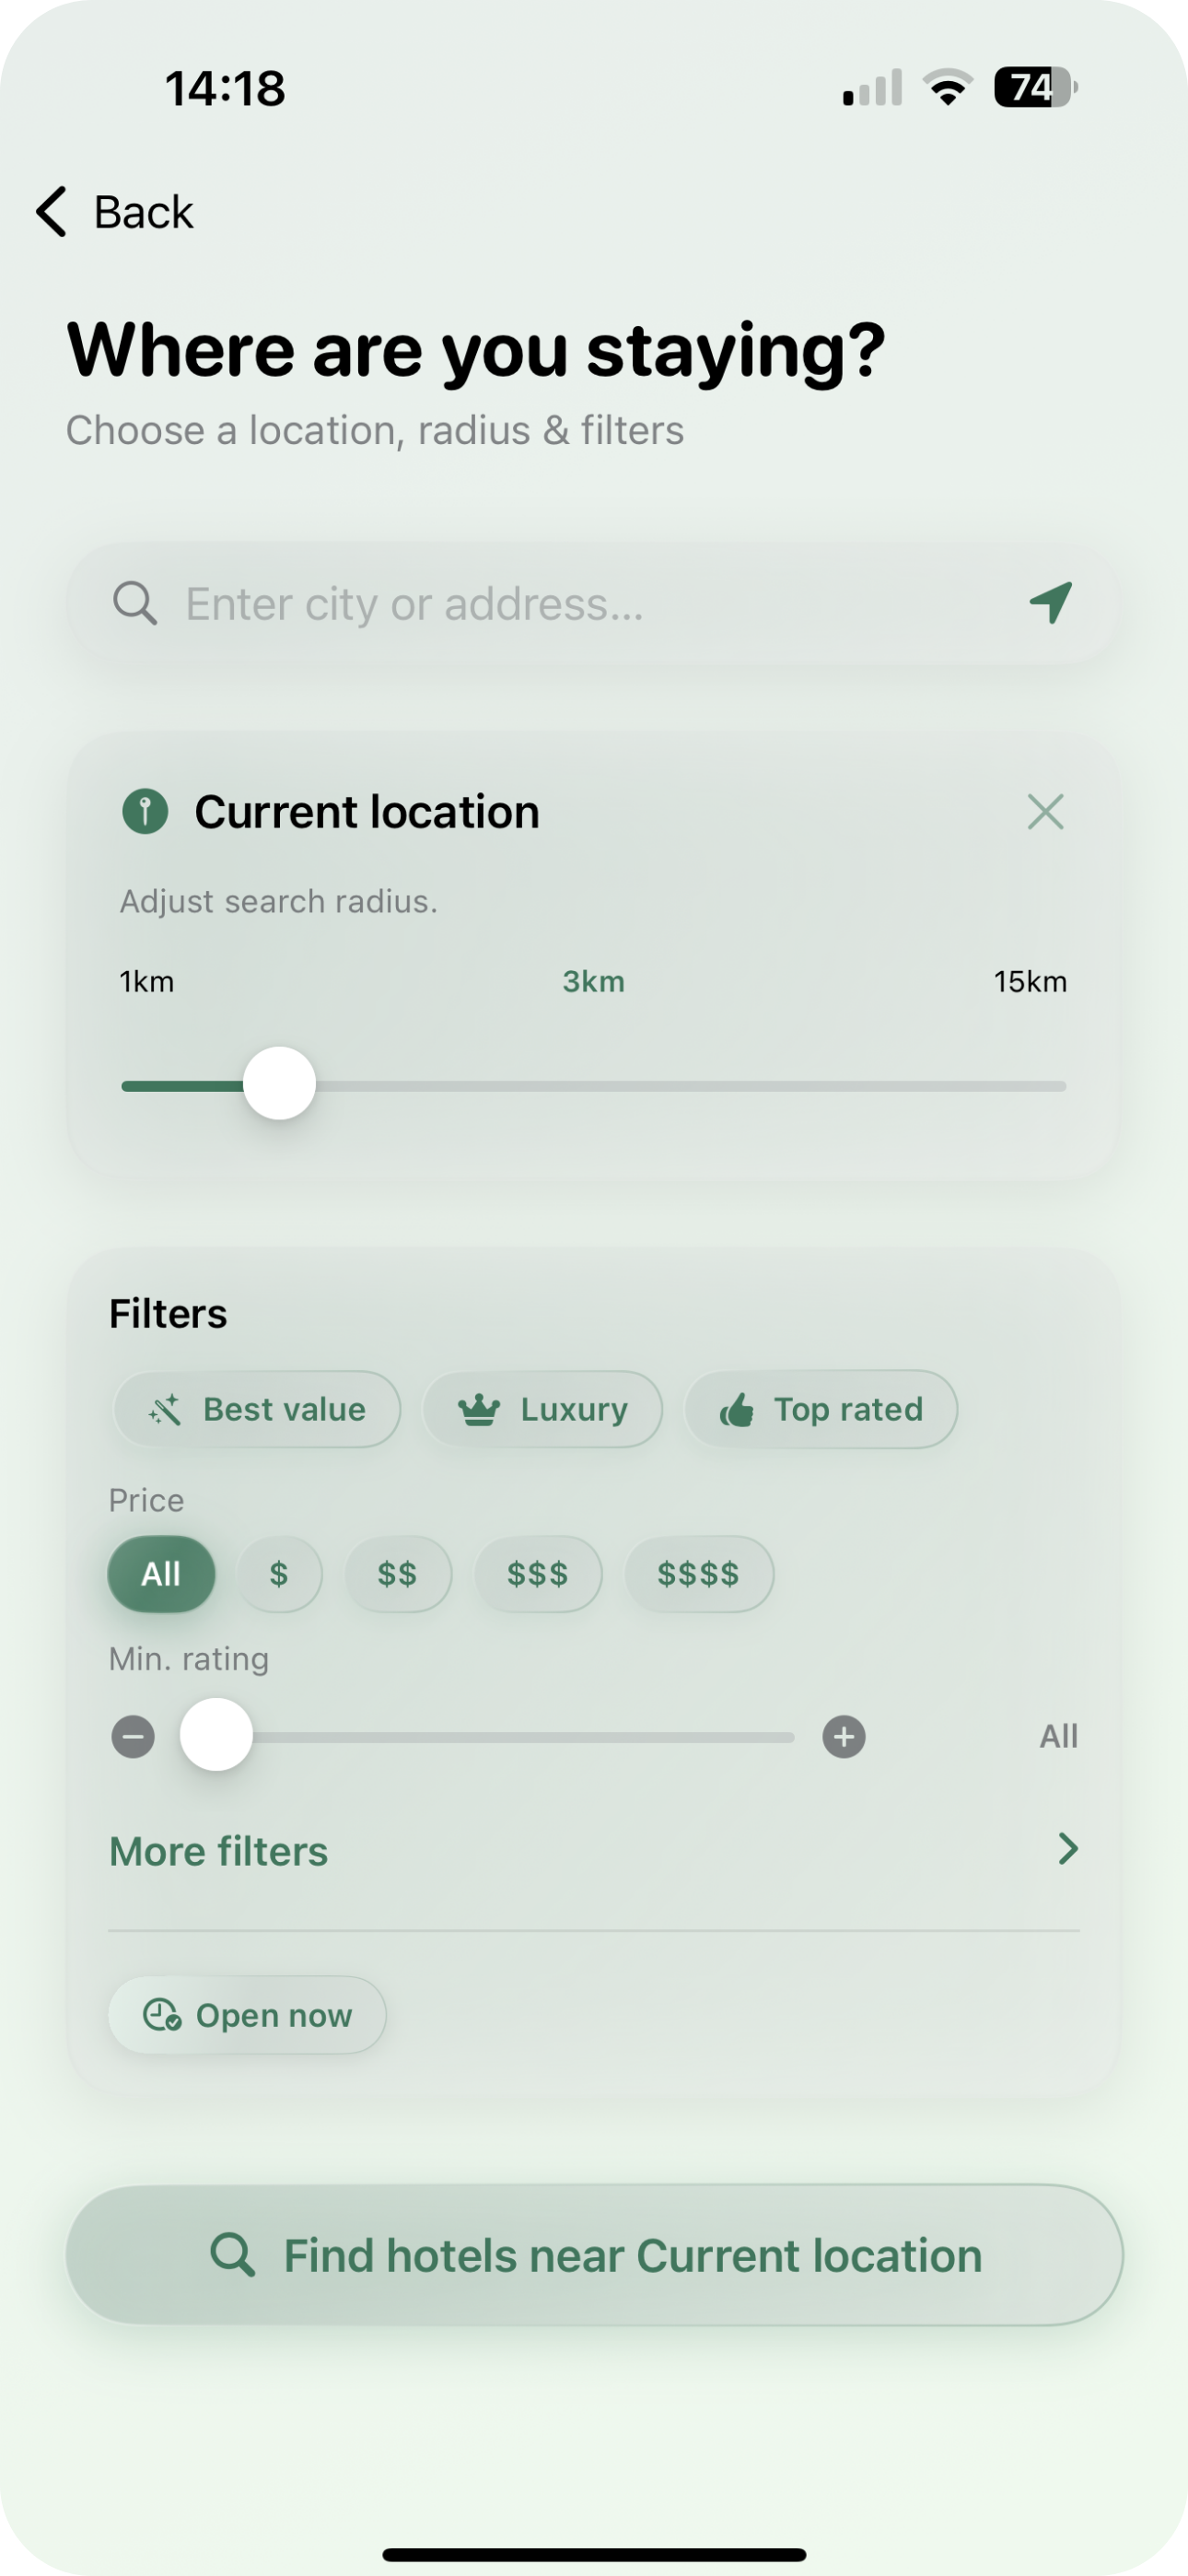This screenshot has height=2576, width=1188.
Task: Dismiss Current location with the X icon
Action: coord(1045,812)
